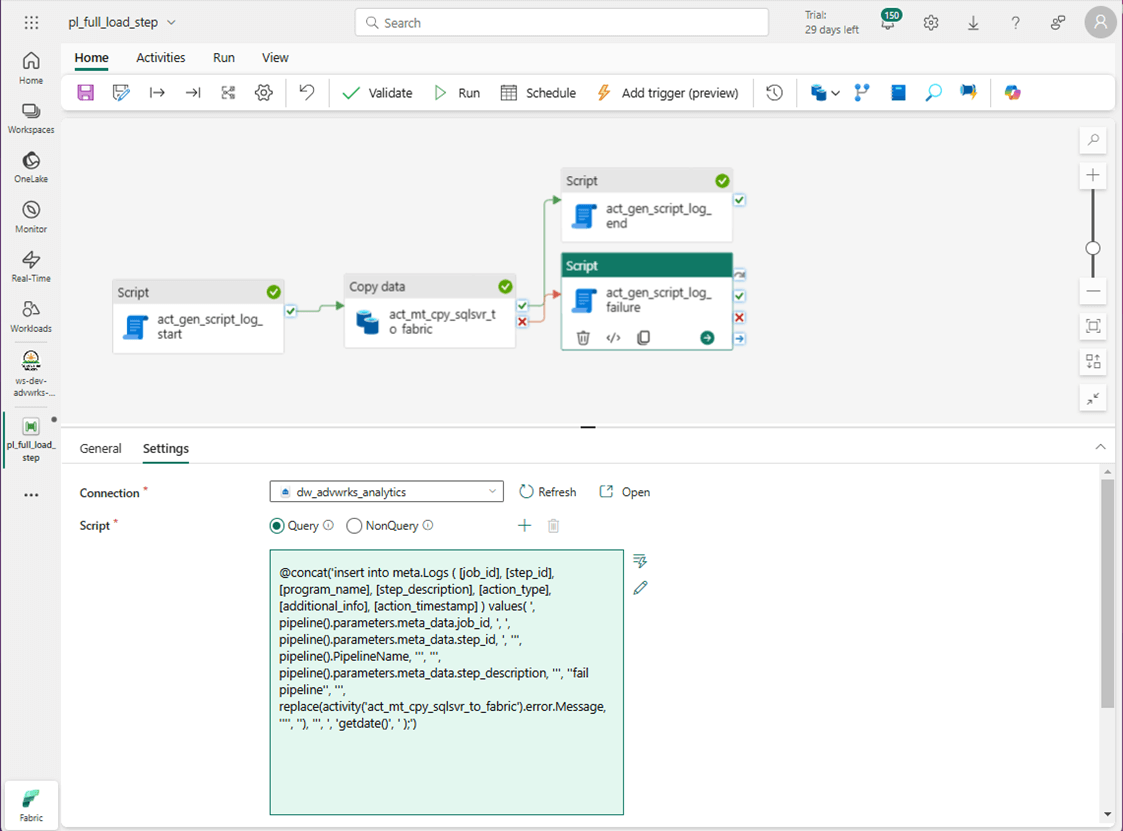Click the Copy data on-fail red X connector
This screenshot has width=1123, height=831.
coord(522,322)
